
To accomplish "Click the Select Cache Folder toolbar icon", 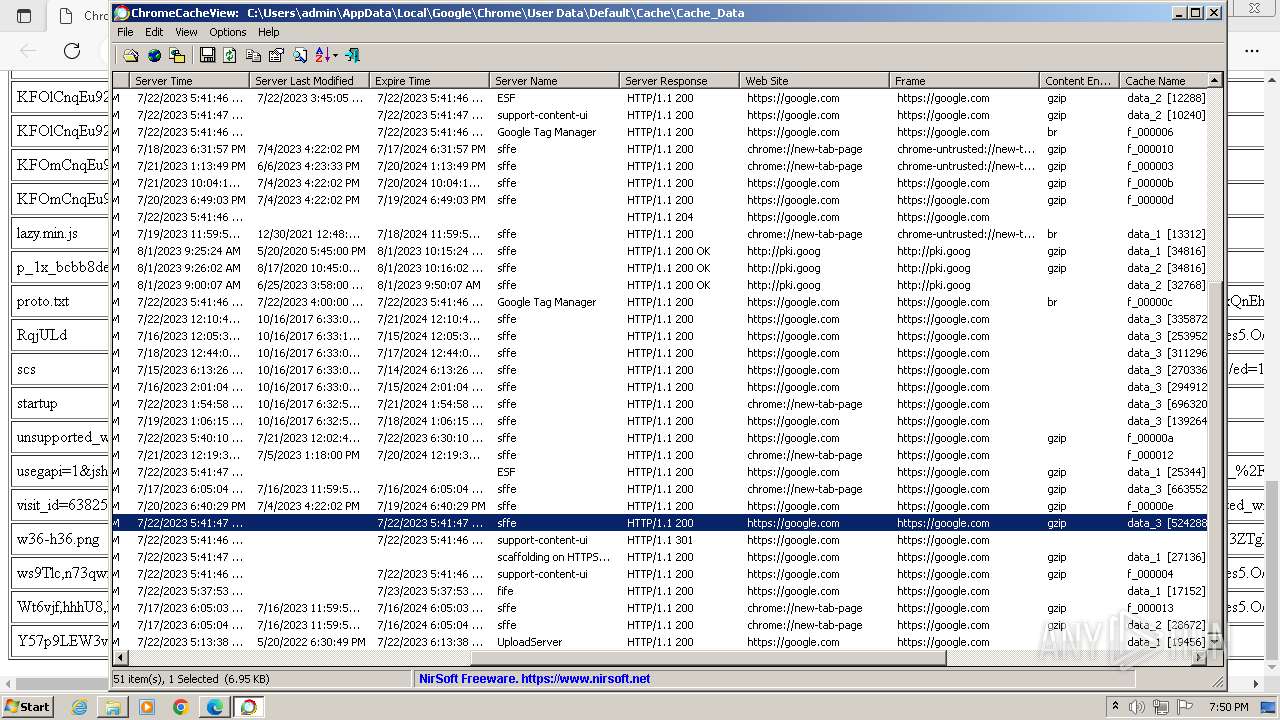I will 131,55.
